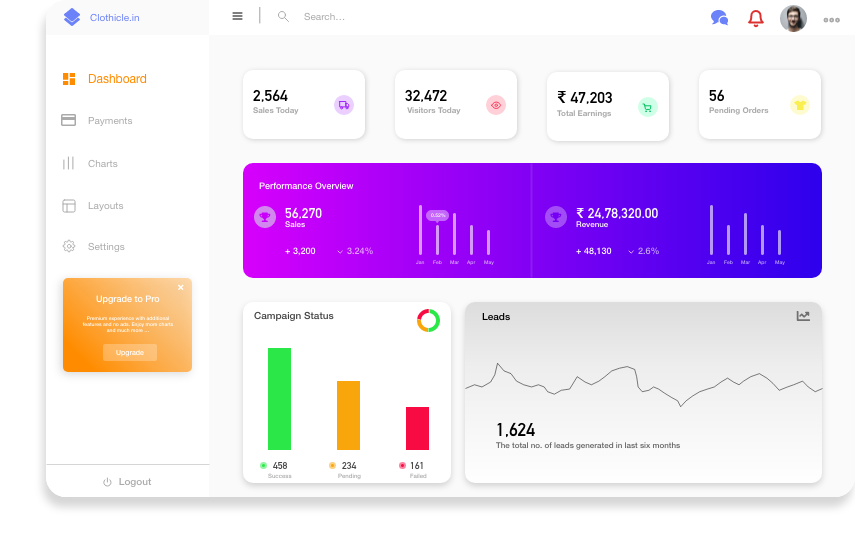Open the chat messages icon
Viewport: 855px width, 540px height.
(719, 17)
